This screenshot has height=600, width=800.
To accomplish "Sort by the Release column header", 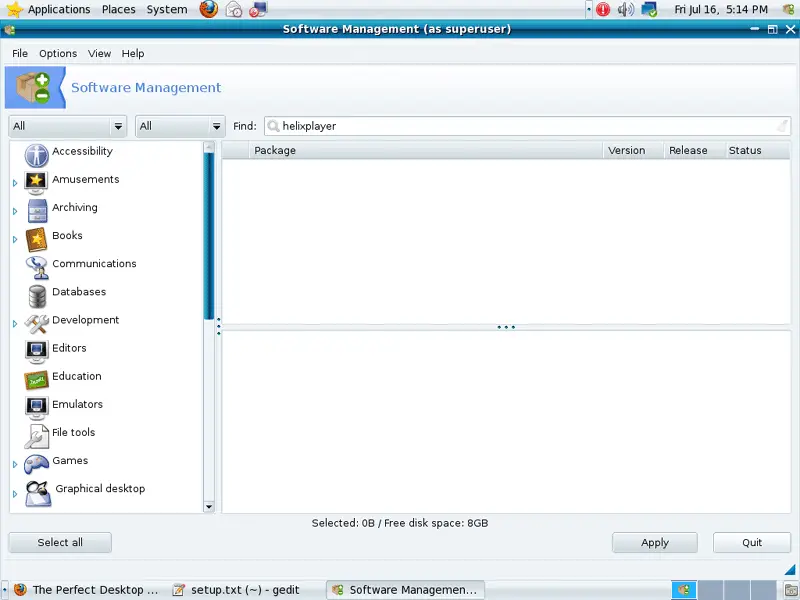I will 694,151.
